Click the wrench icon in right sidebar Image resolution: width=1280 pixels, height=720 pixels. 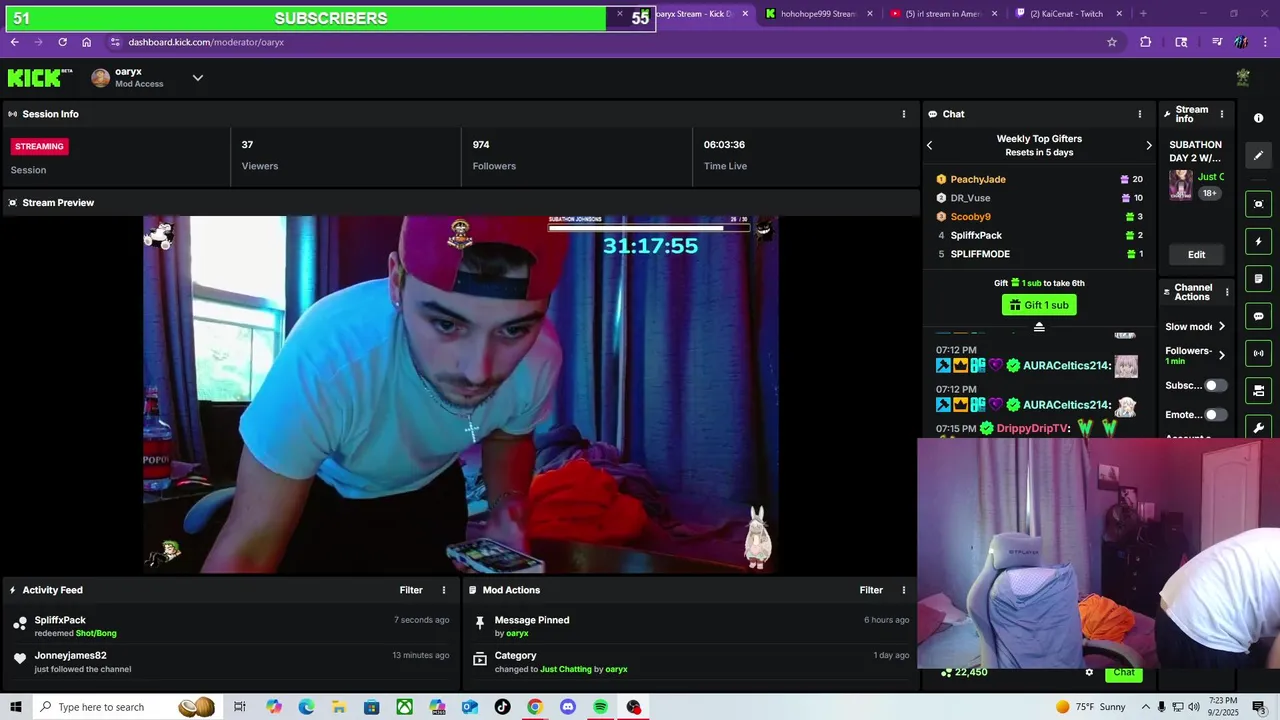1258,427
